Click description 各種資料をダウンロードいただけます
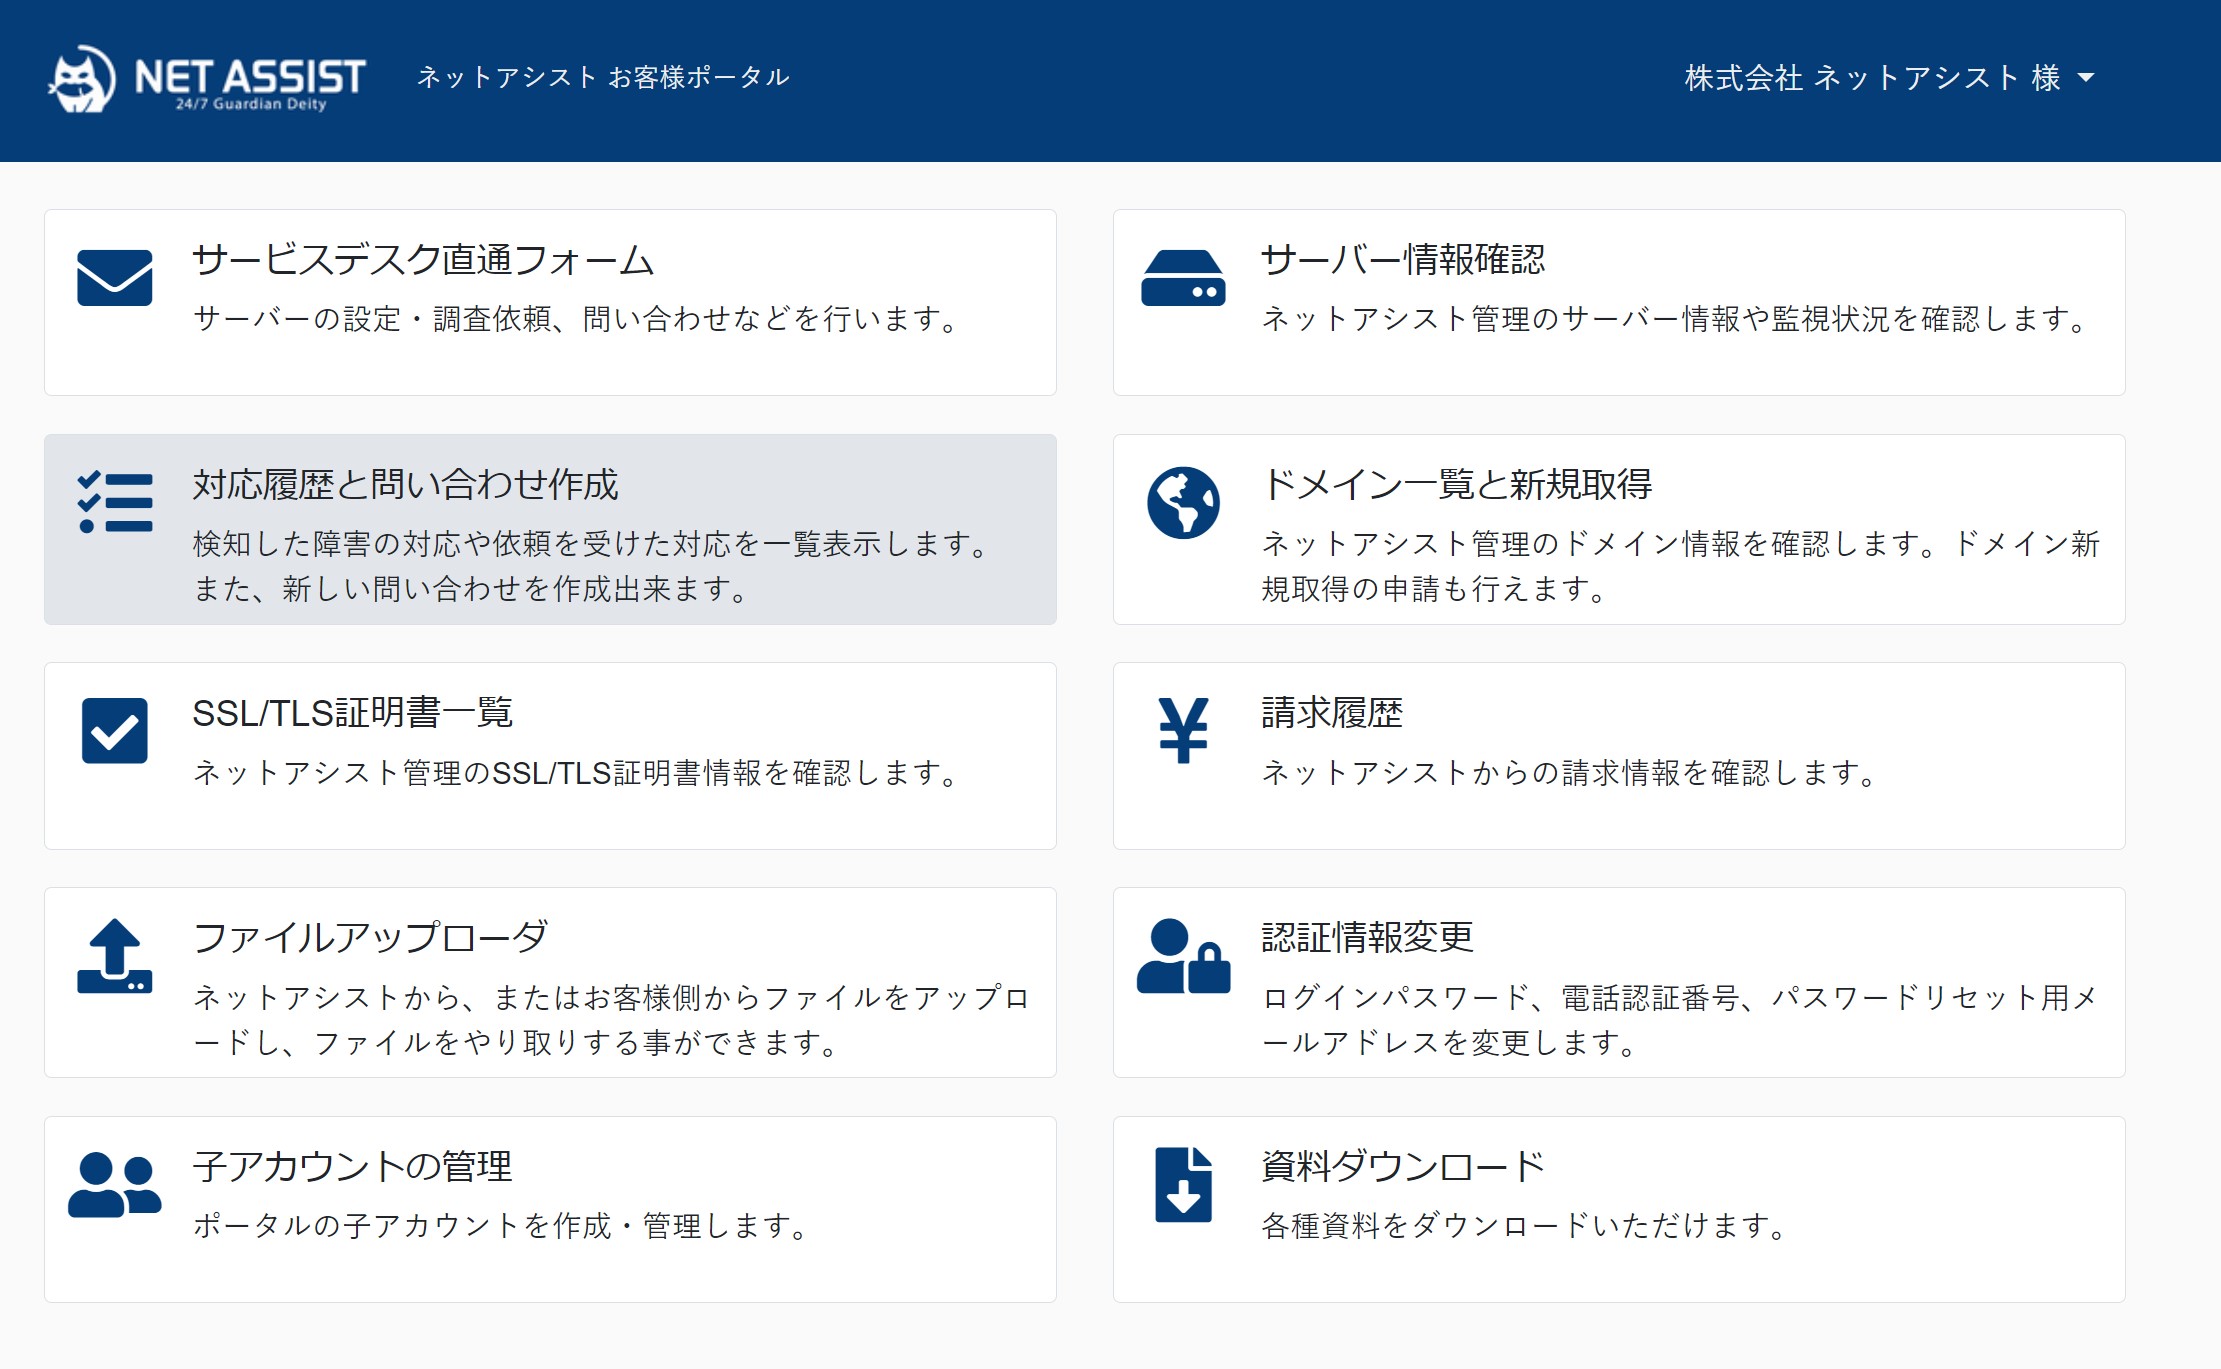2221x1369 pixels. coord(1525,1226)
